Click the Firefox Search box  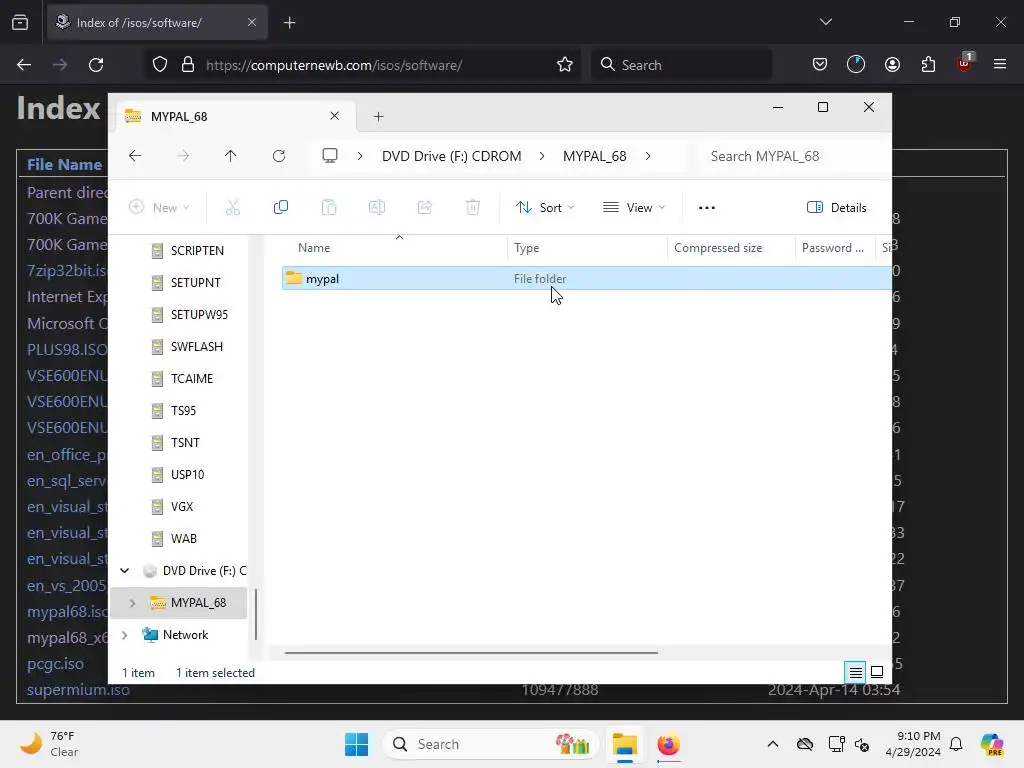click(681, 65)
